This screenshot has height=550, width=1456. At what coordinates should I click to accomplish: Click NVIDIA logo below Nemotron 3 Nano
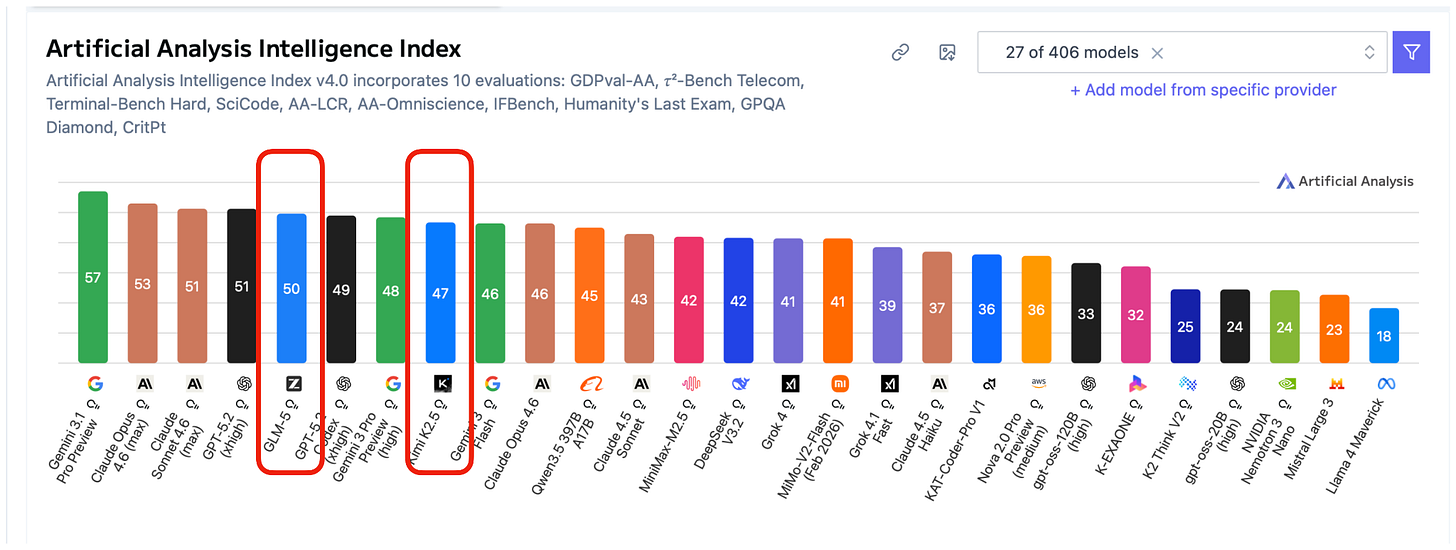(1286, 383)
